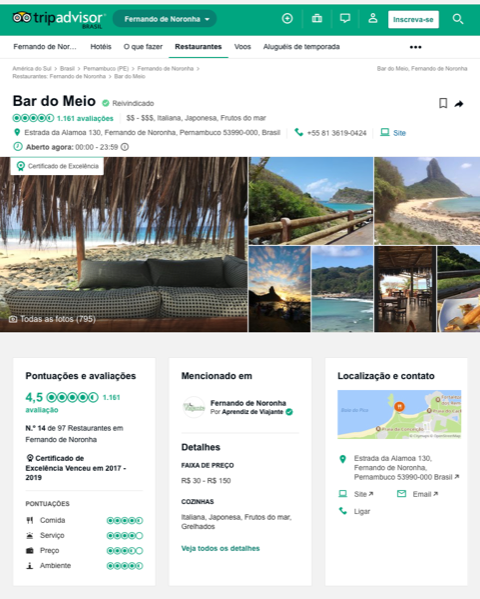The width and height of the screenshot is (480, 599).
Task: Click the green pin icon in contact card
Action: (343, 459)
